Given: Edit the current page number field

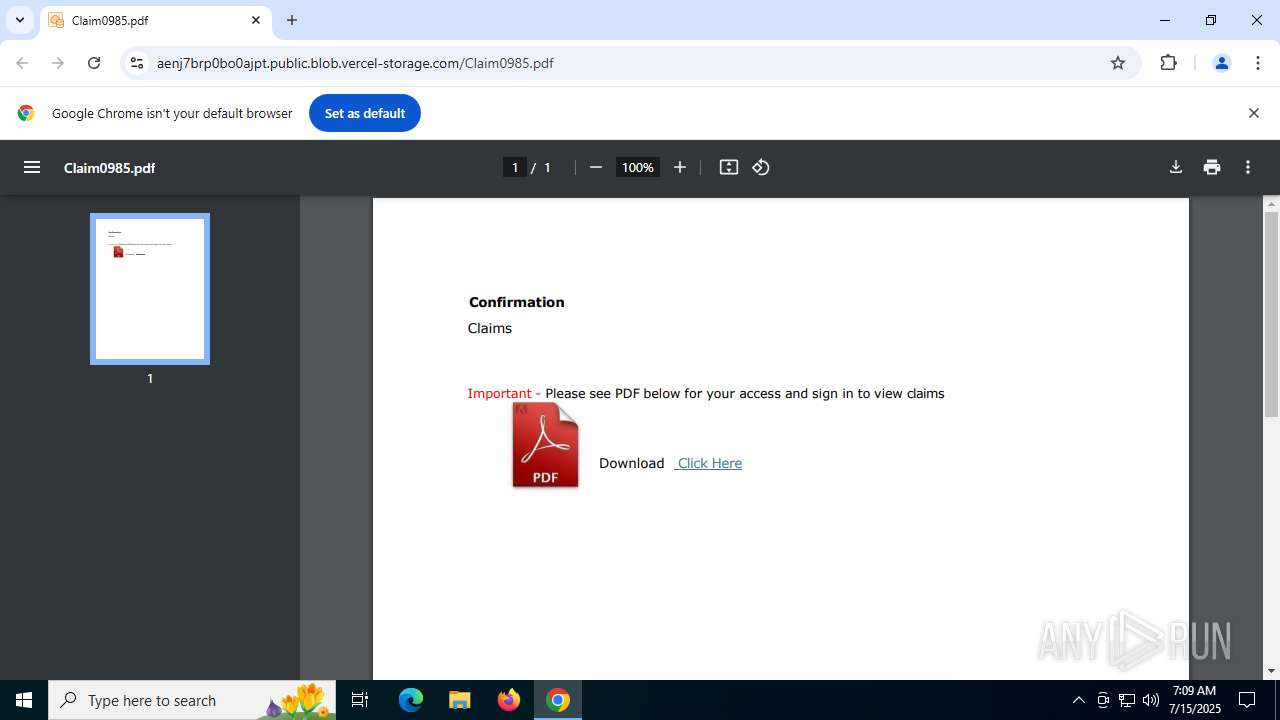Looking at the screenshot, I should 515,167.
